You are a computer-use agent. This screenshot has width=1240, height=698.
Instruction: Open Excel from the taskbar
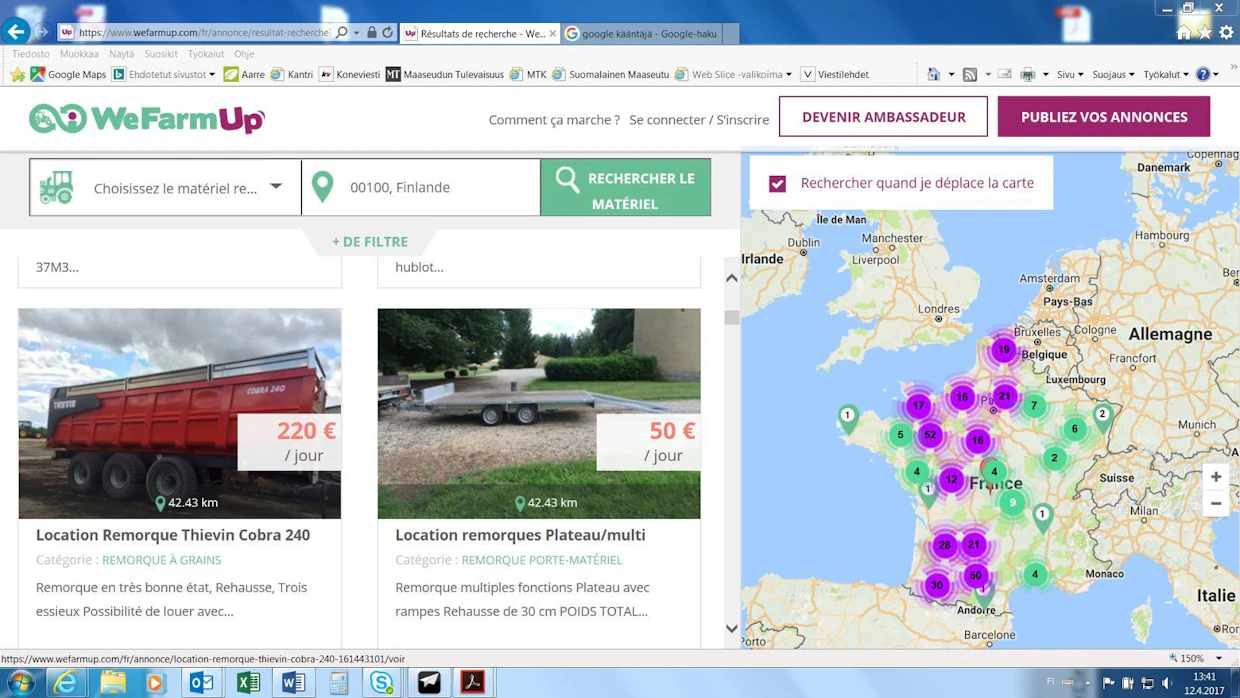247,682
